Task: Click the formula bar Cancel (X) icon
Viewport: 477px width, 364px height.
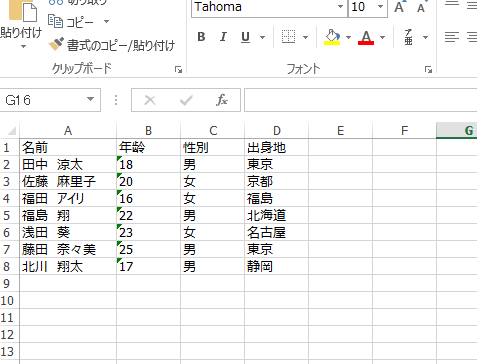Action: tap(150, 100)
